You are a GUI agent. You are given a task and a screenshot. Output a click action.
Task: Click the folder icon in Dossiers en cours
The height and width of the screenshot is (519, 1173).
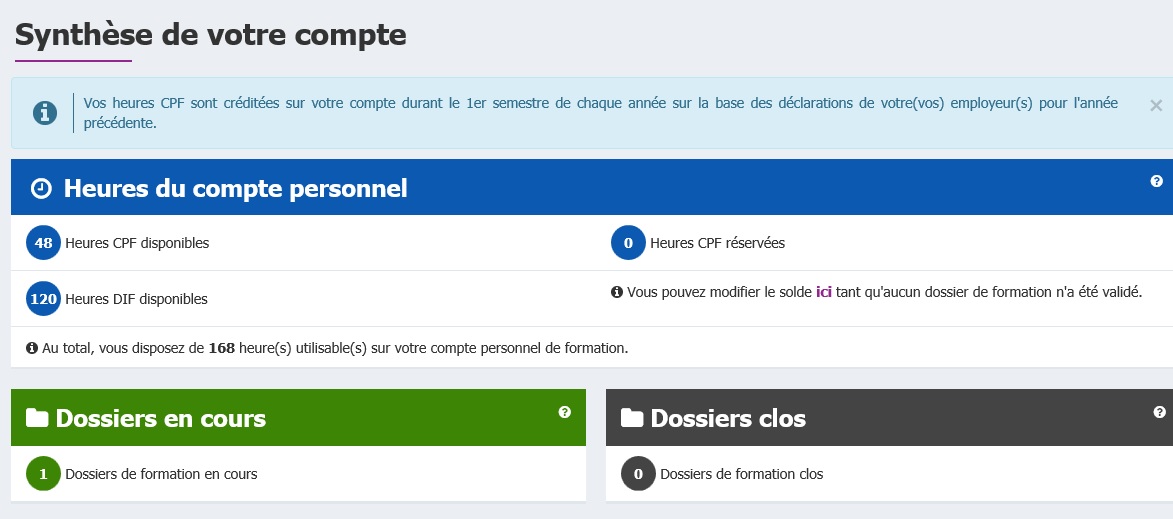(x=37, y=417)
